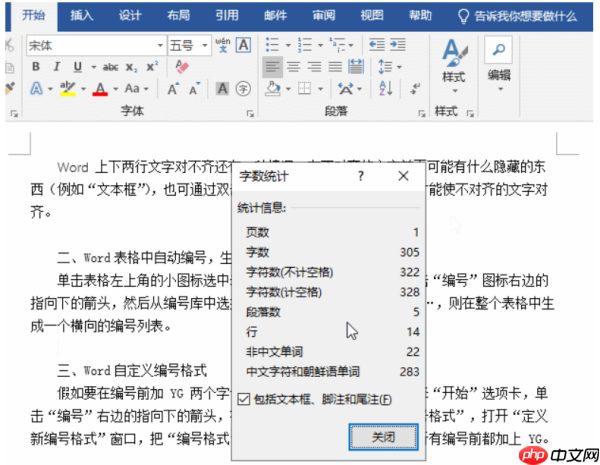Image resolution: width=600 pixels, height=465 pixels.
Task: Open the 审阅 tab
Action: click(324, 16)
